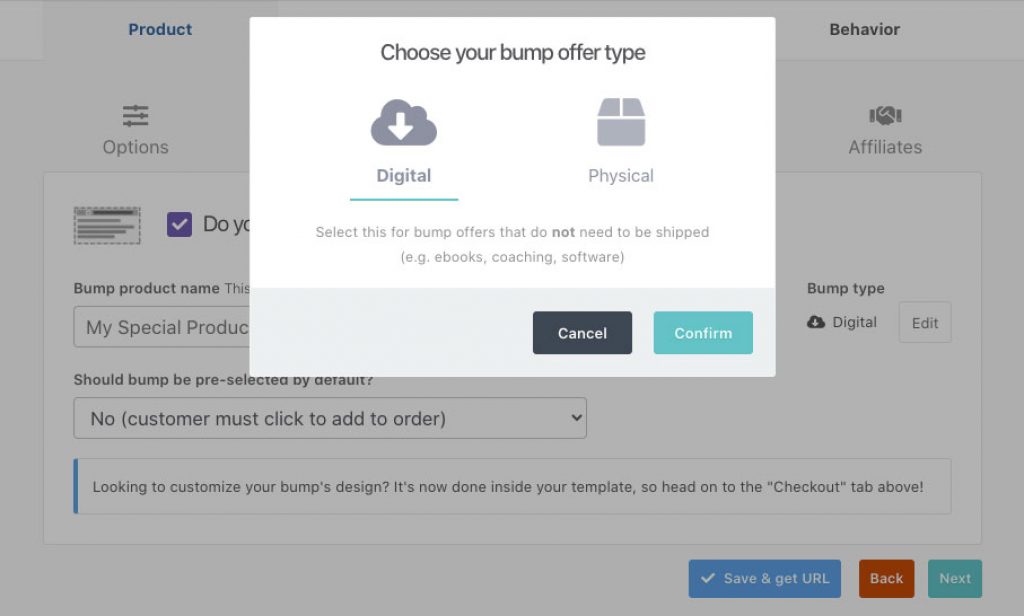Viewport: 1024px width, 616px height.
Task: Confirm the bump offer type
Action: pos(703,332)
